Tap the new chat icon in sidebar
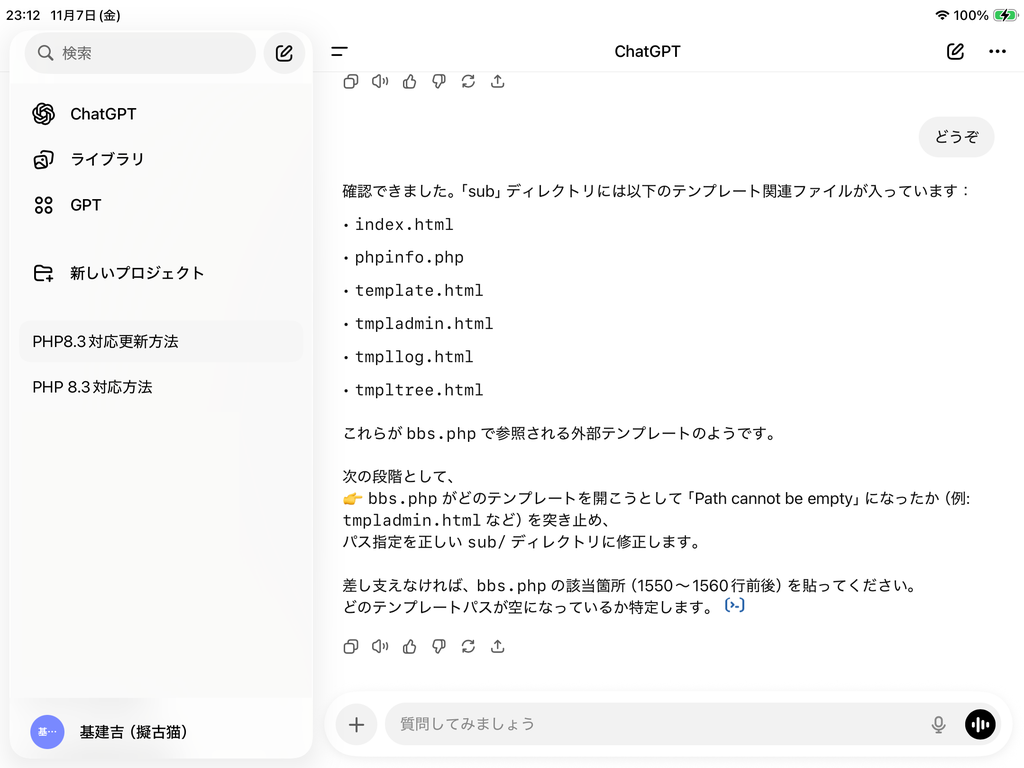The image size is (1024, 768). tap(284, 53)
